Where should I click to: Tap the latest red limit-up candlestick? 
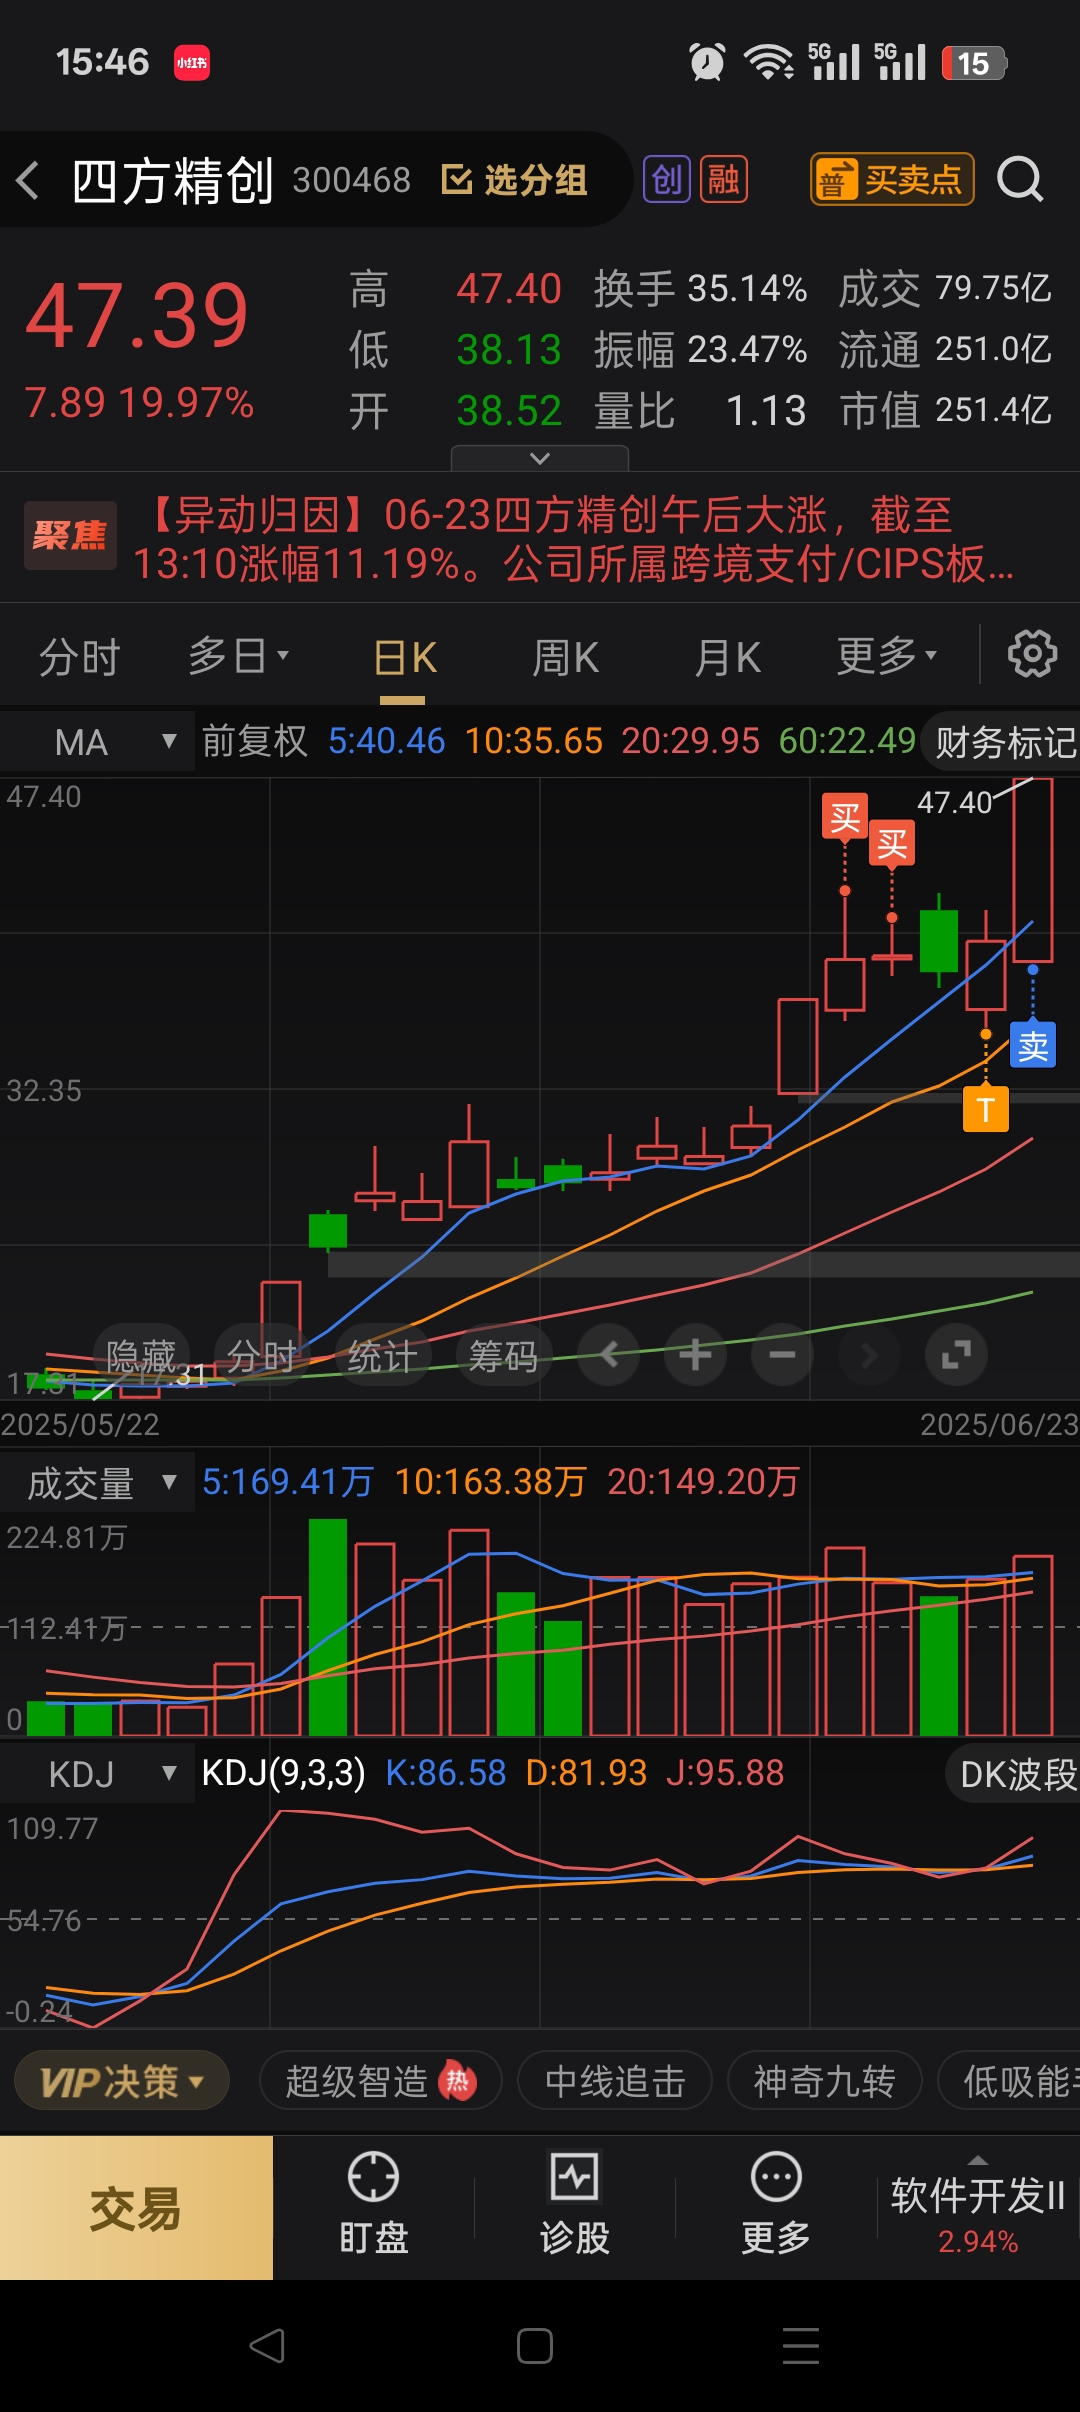[x=1033, y=870]
